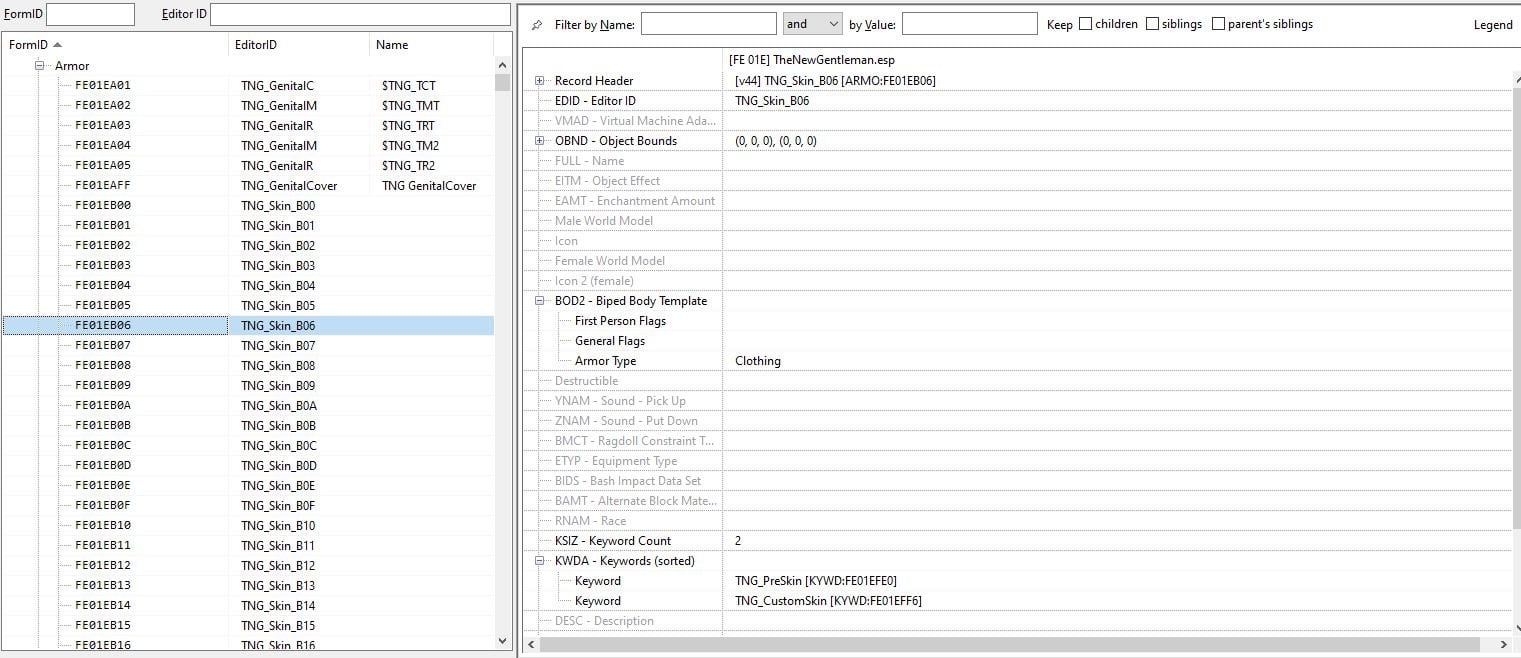Select the highlighted FE01EB06 record

(x=248, y=326)
